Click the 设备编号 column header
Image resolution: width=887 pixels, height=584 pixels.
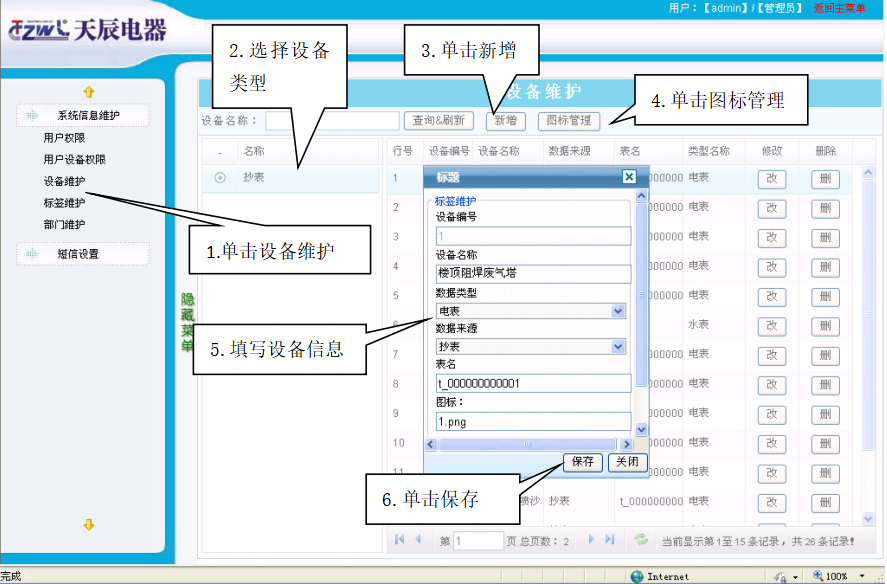pos(449,151)
